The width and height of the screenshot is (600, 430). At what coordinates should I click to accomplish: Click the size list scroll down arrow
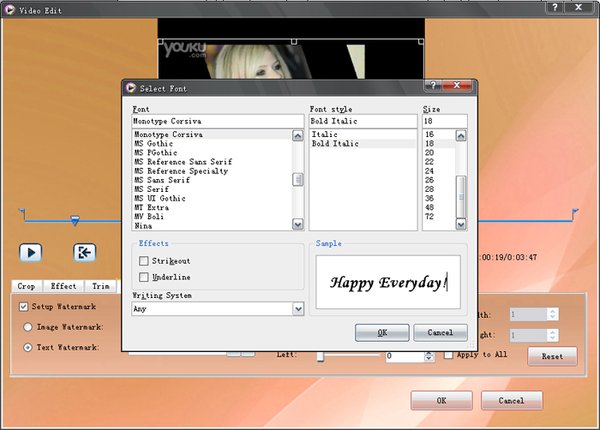[x=461, y=225]
